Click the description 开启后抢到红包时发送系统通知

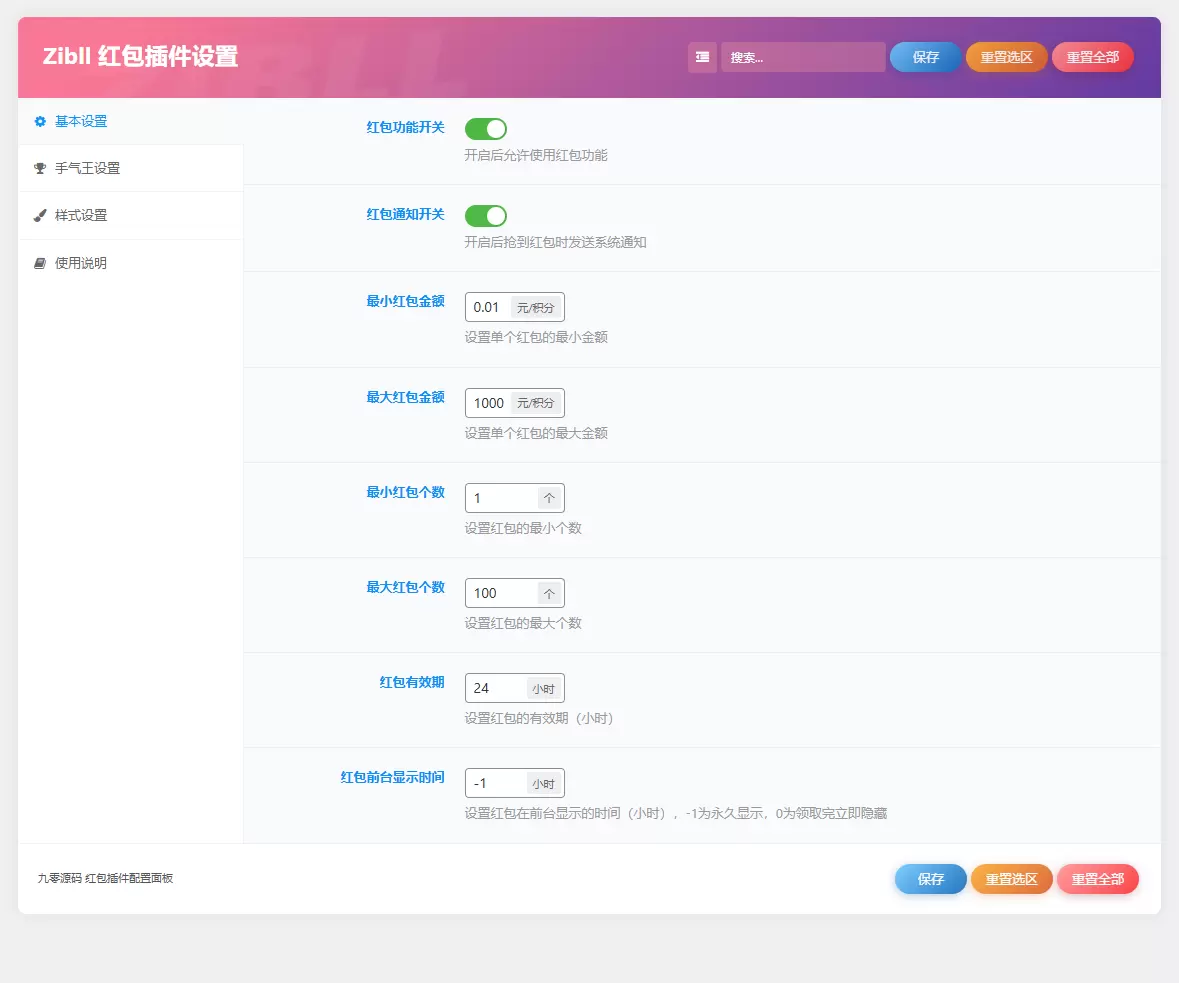point(556,242)
